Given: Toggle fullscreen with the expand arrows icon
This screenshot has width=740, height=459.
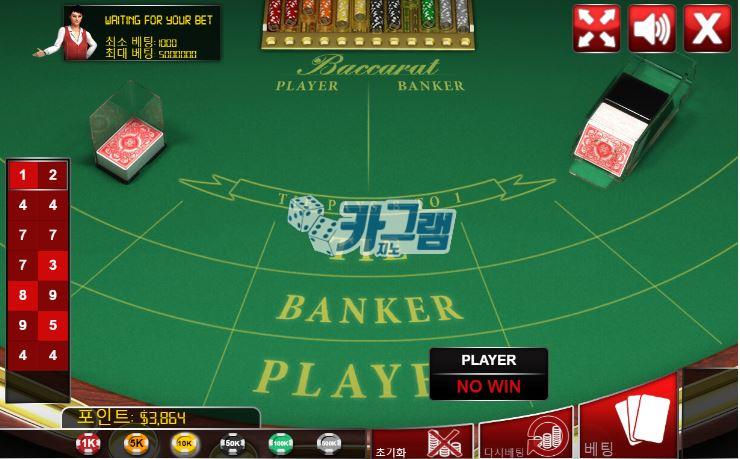Looking at the screenshot, I should tap(597, 28).
